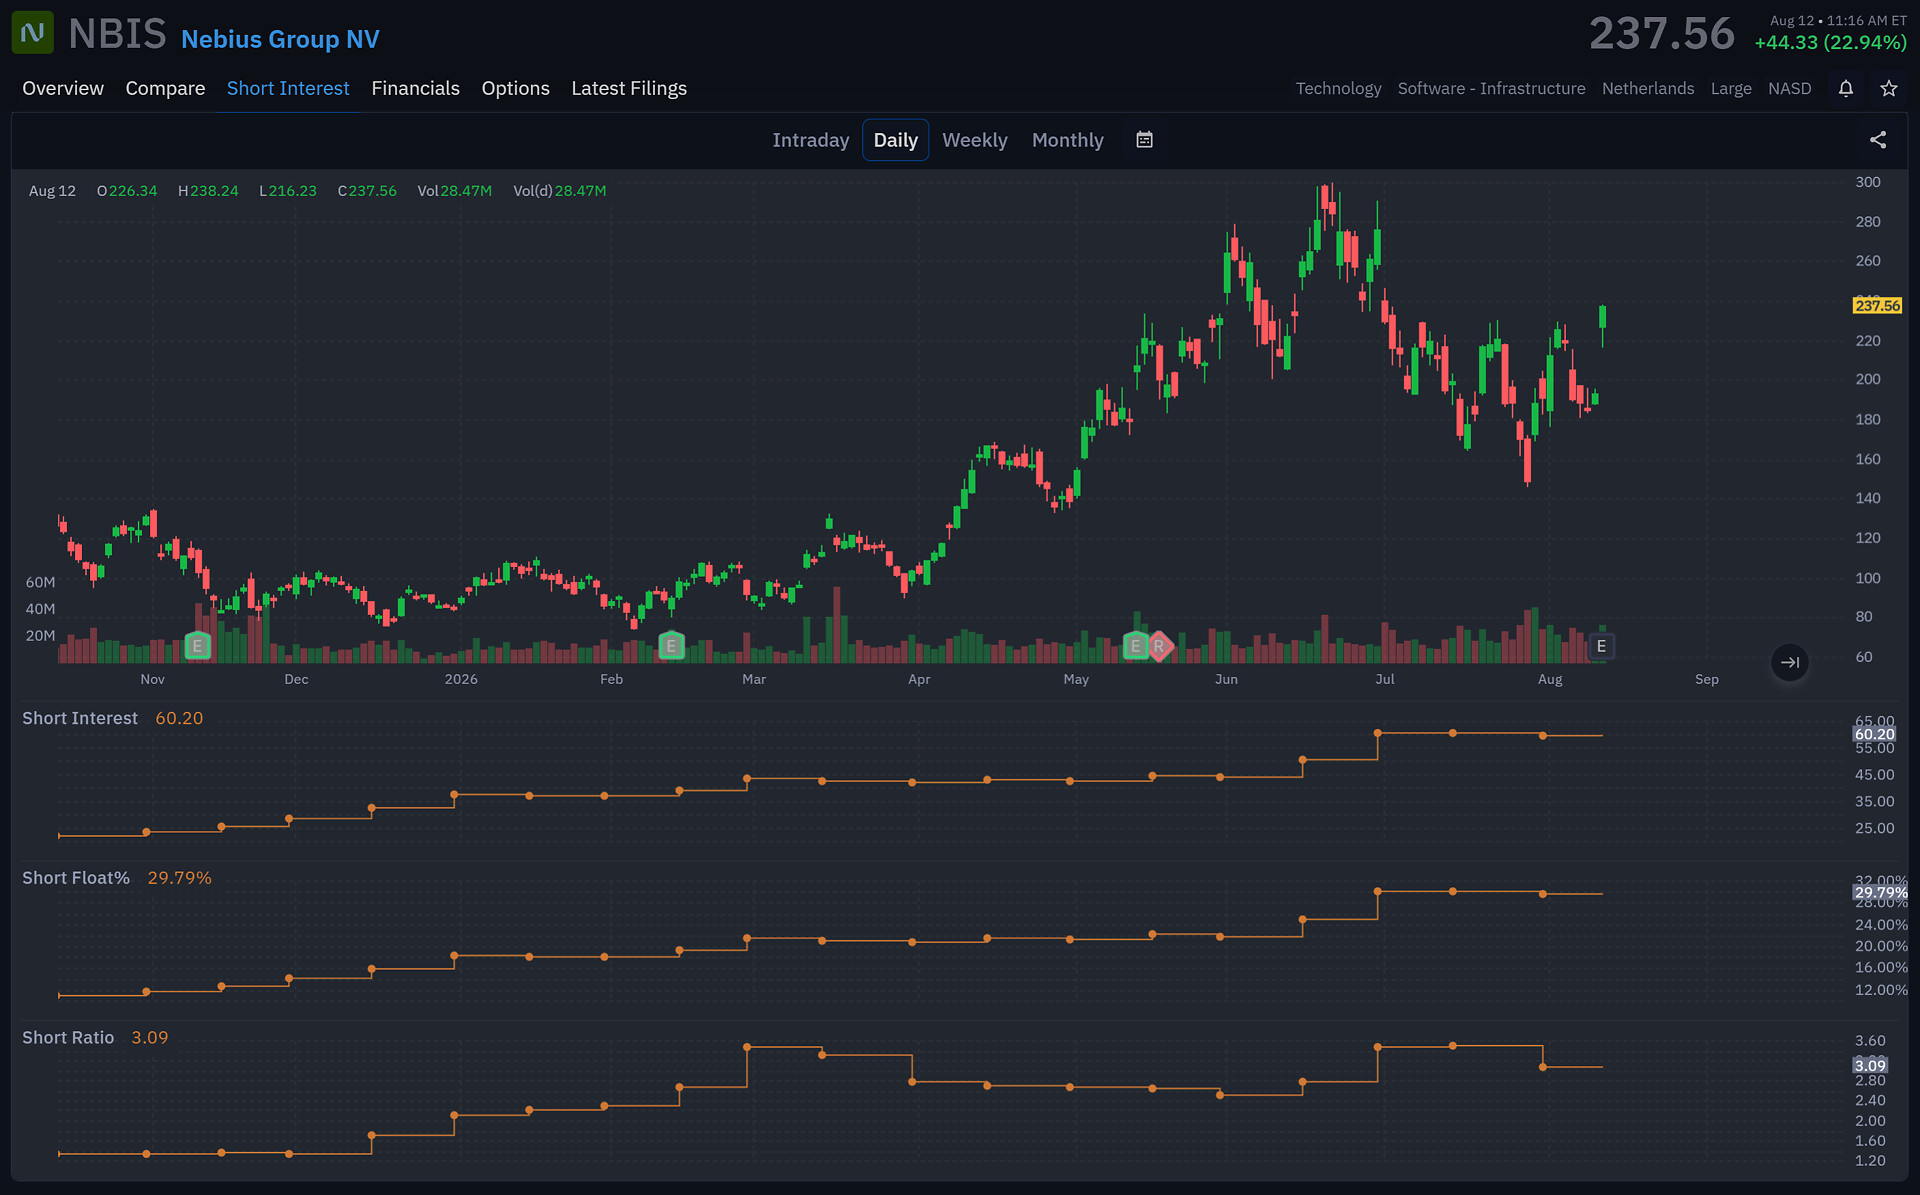Image resolution: width=1920 pixels, height=1195 pixels.
Task: Jump to latest bar arrow button
Action: pyautogui.click(x=1790, y=662)
